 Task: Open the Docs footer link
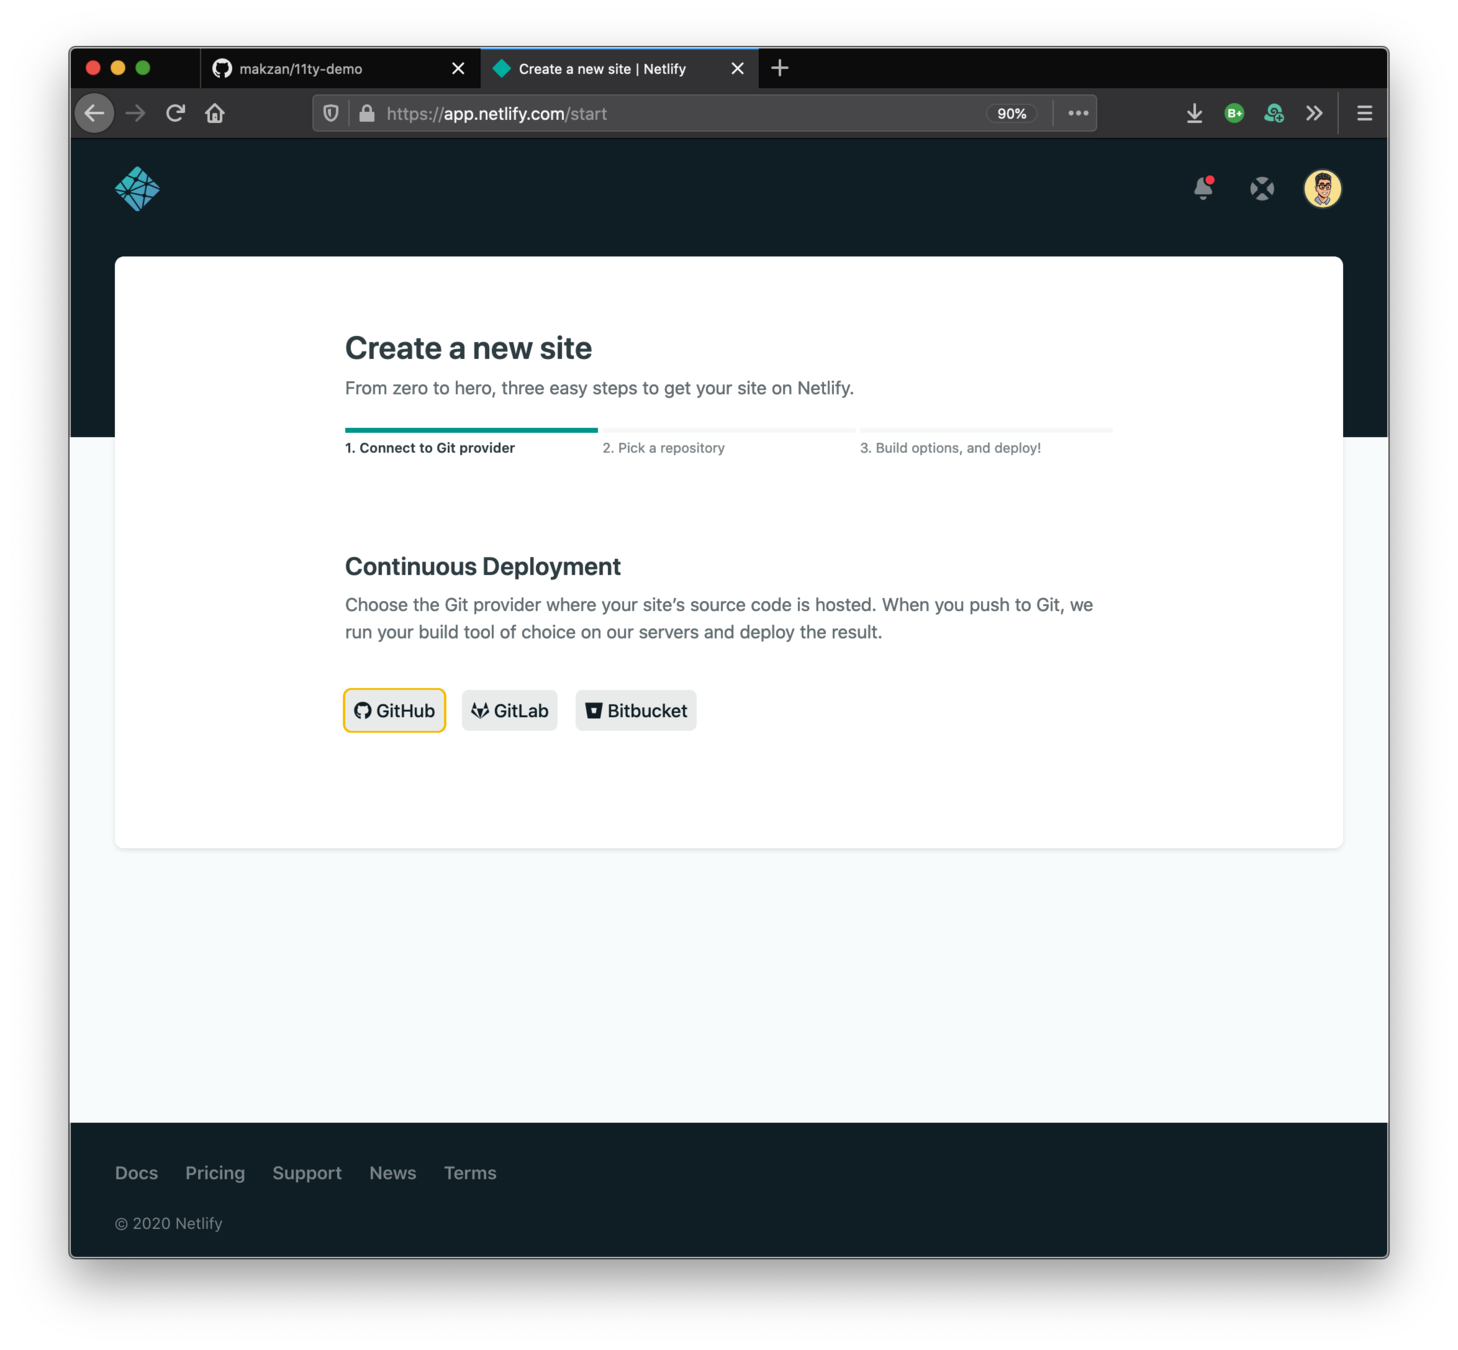click(136, 1173)
